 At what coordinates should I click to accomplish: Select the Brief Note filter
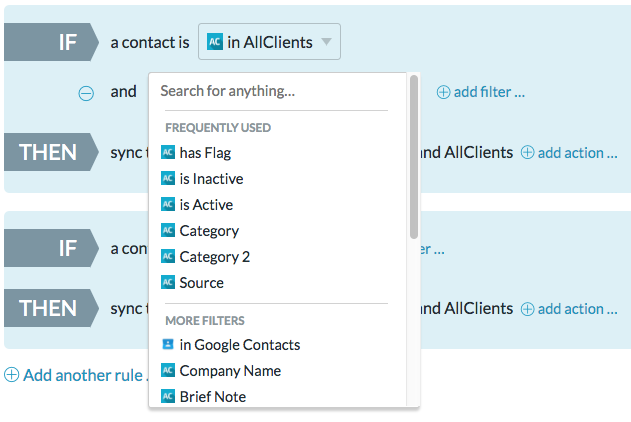[x=212, y=397]
